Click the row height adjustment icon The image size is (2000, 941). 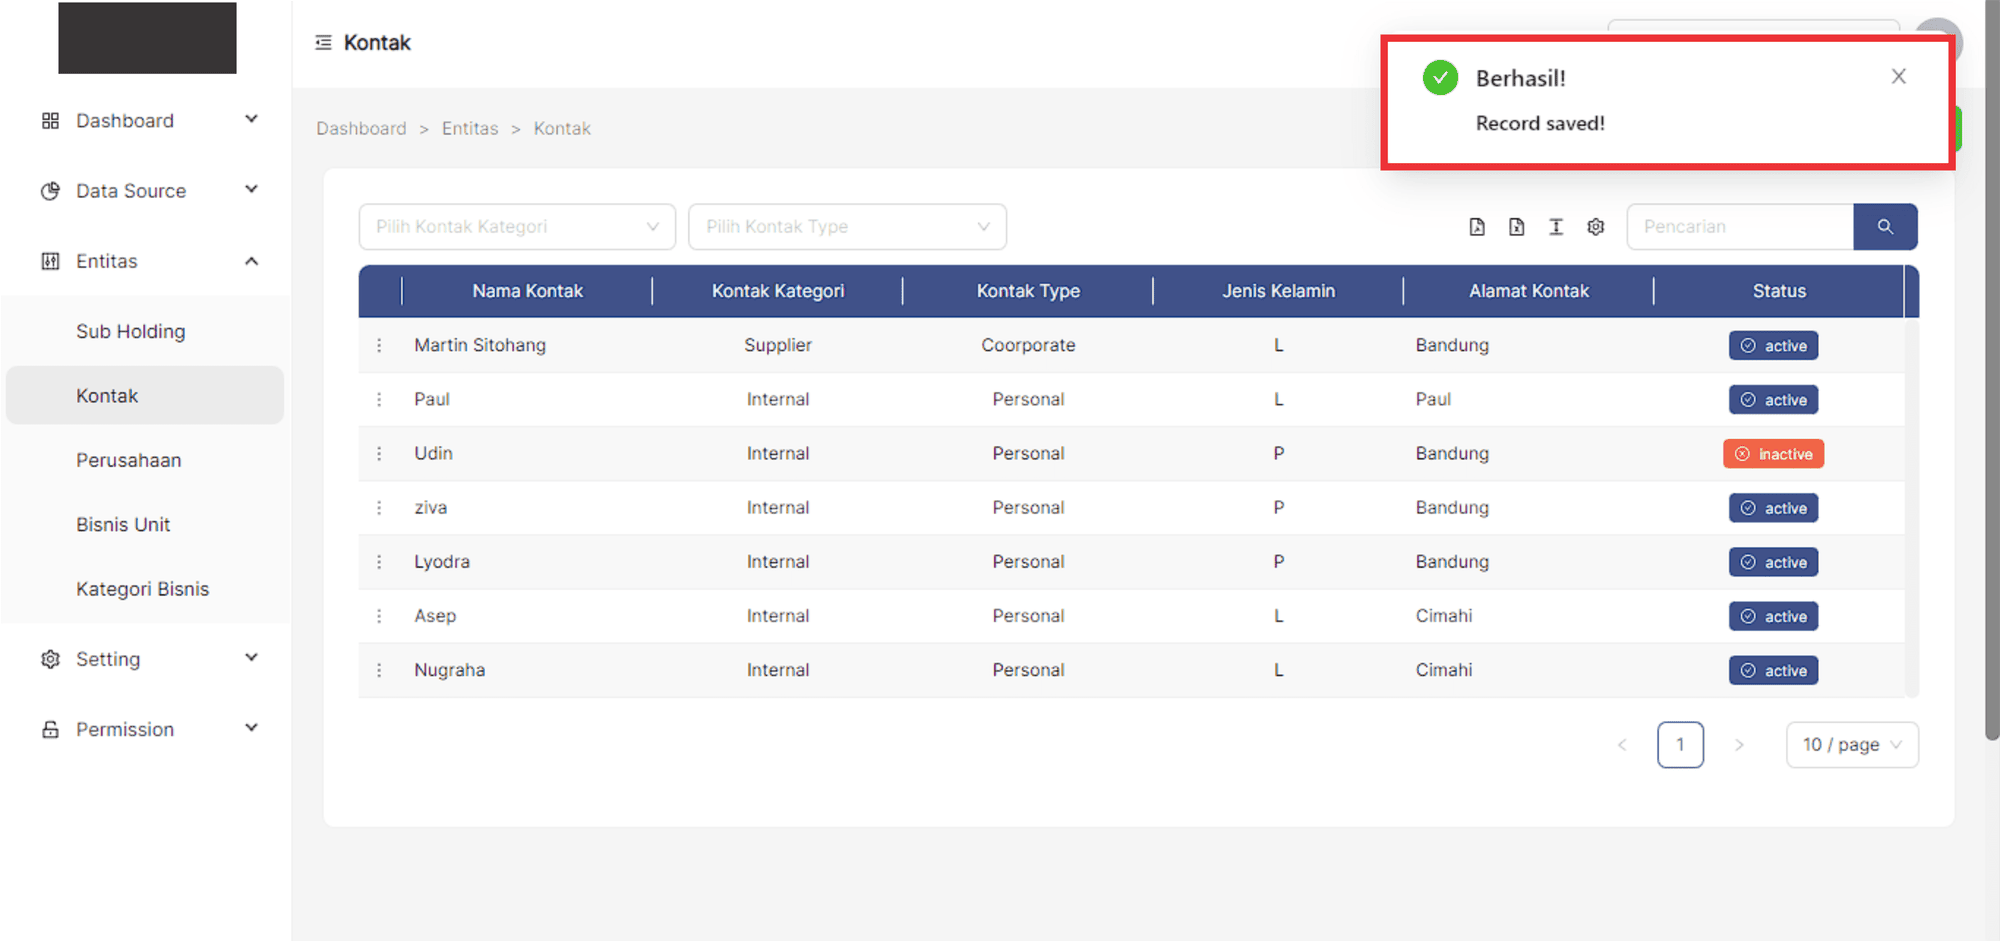coord(1556,227)
